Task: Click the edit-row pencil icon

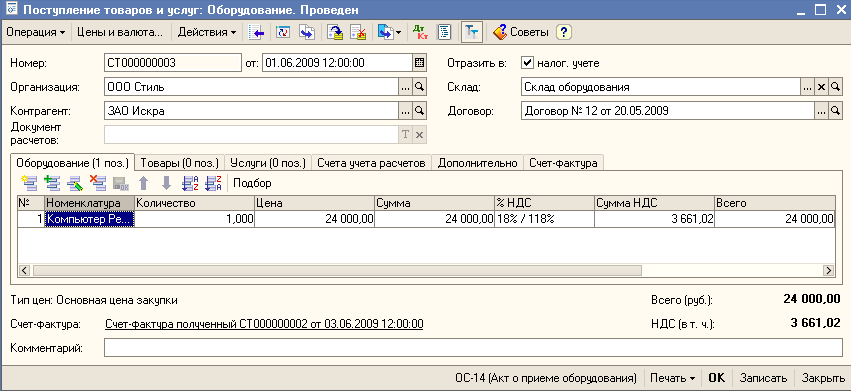Action: click(x=75, y=183)
